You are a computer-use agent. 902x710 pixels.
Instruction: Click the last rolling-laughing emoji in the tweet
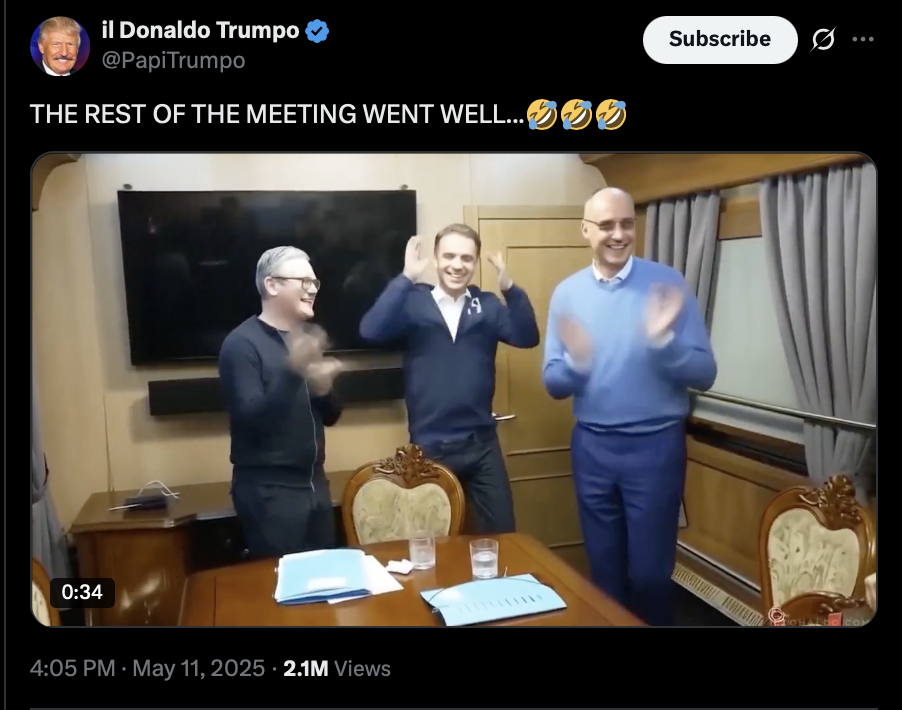[x=611, y=114]
